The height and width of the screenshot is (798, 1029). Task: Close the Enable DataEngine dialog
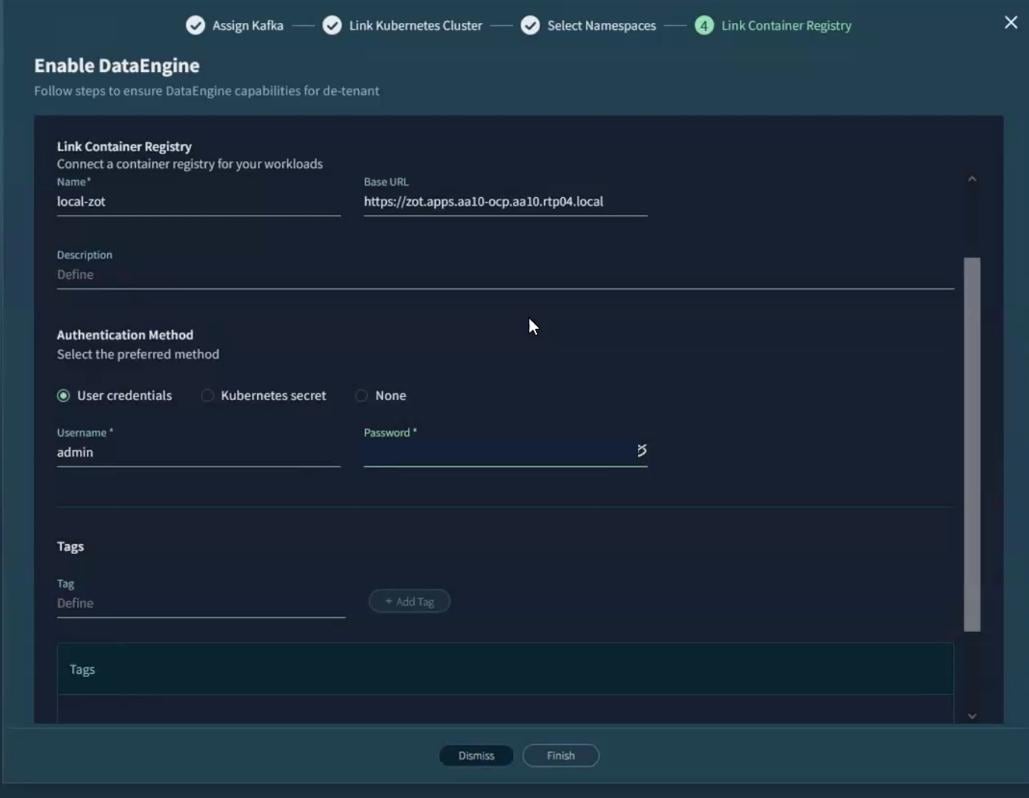click(x=1011, y=22)
